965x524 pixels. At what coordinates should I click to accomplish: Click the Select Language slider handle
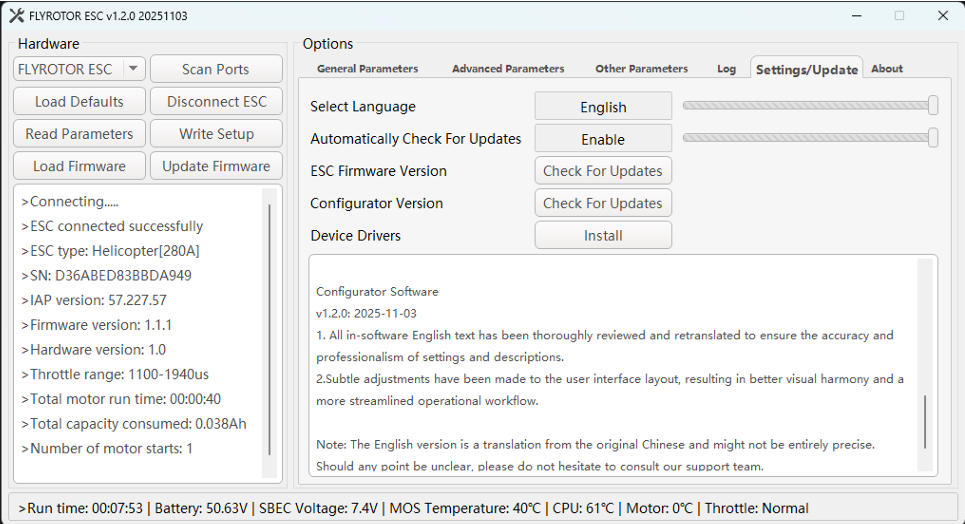pos(933,105)
